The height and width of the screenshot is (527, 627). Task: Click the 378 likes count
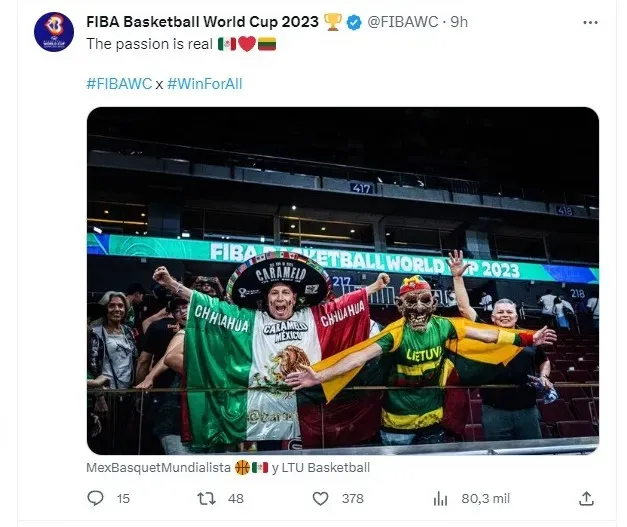(353, 499)
